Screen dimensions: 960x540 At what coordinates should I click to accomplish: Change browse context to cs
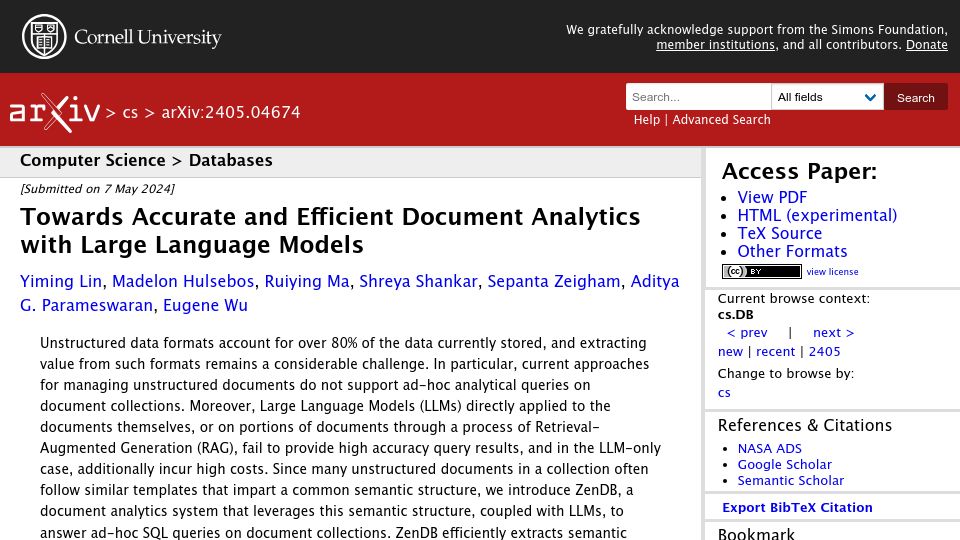coord(724,393)
